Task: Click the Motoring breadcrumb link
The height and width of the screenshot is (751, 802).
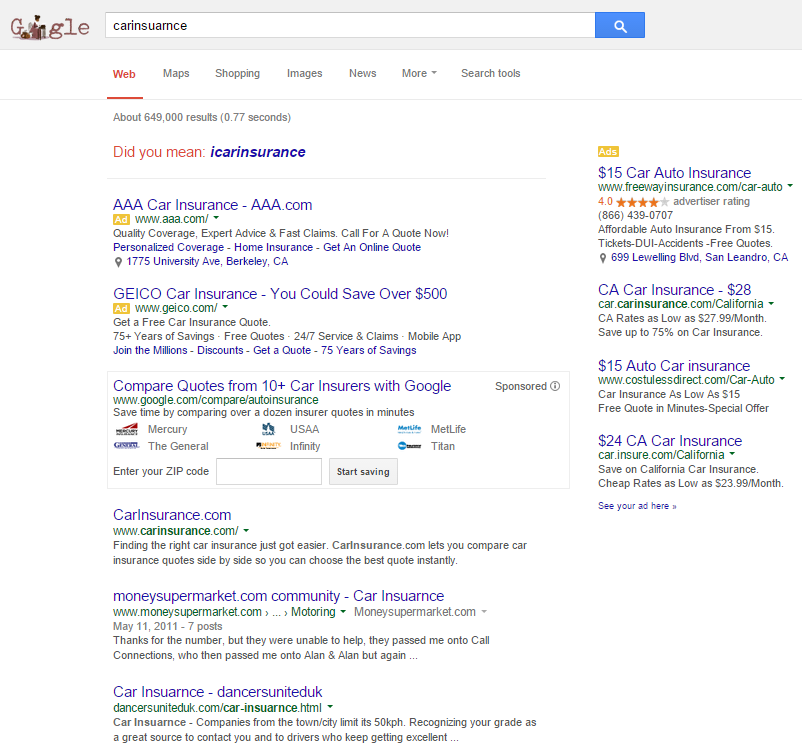Action: [313, 612]
